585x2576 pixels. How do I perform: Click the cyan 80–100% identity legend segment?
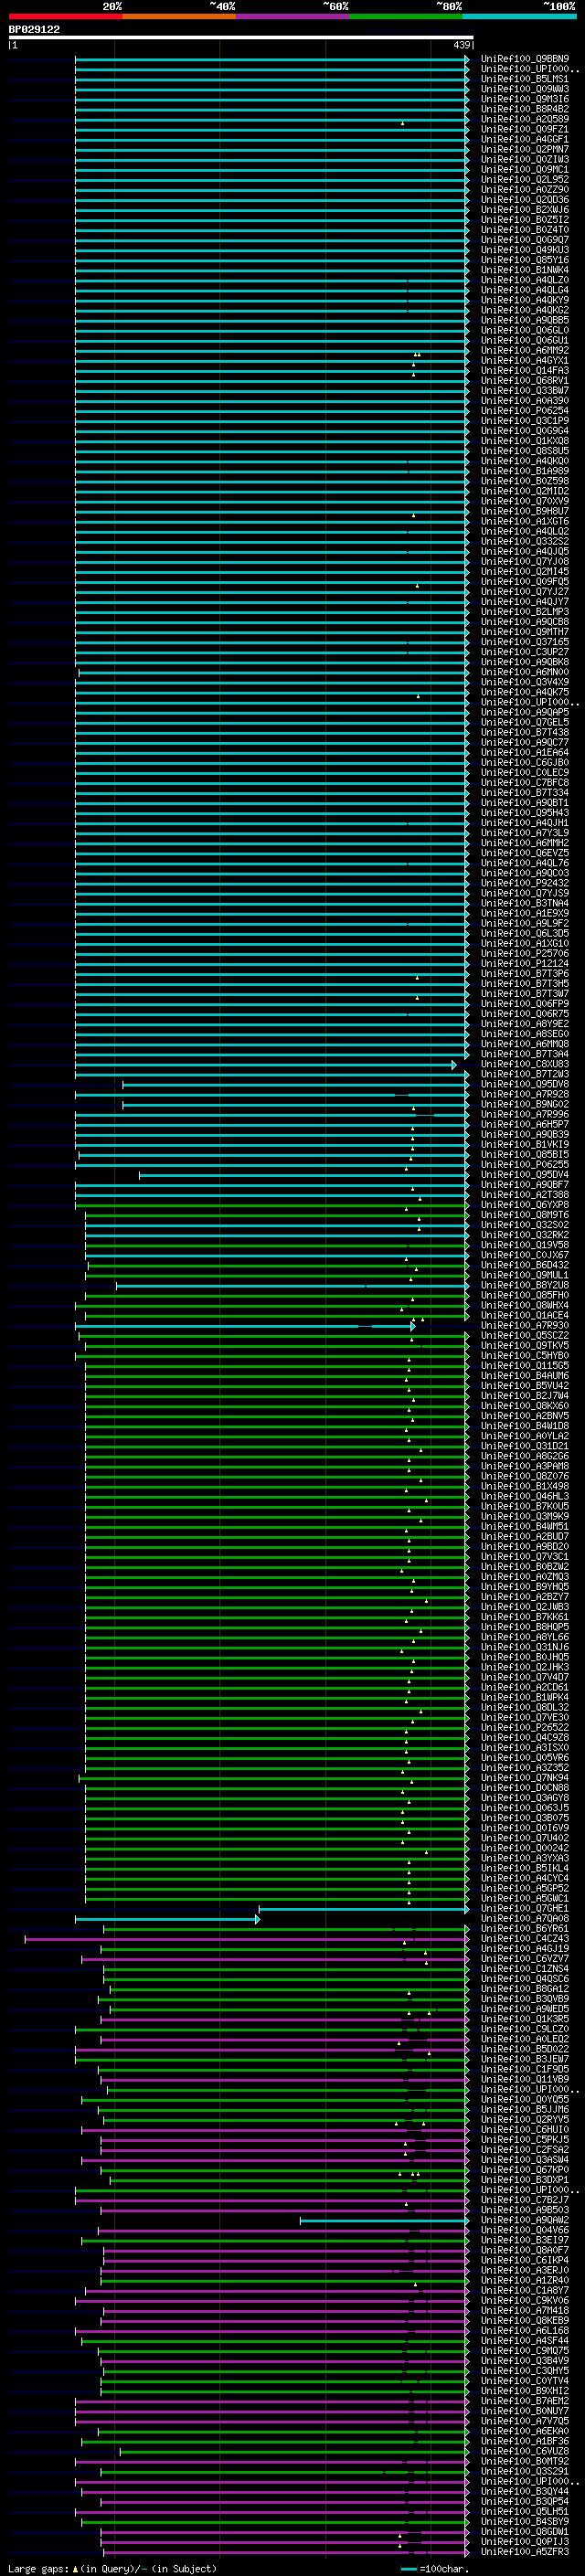[520, 16]
